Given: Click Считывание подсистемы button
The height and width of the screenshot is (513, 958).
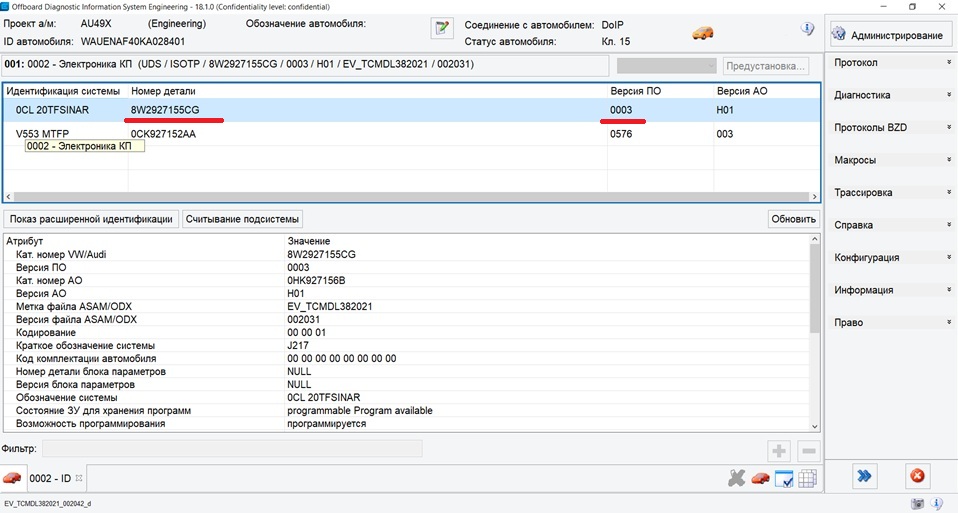Looking at the screenshot, I should (243, 219).
